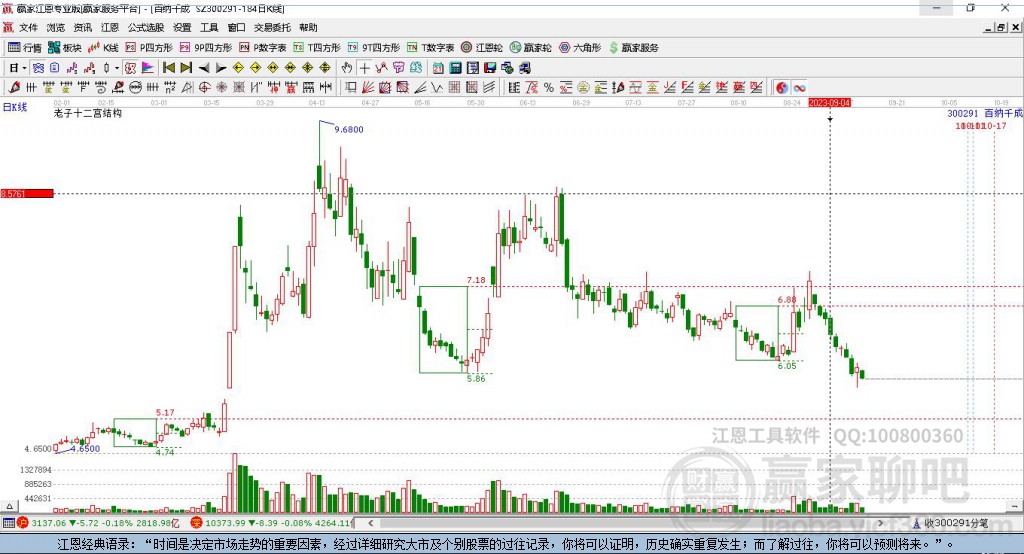Jump to last bar with skip-to-end icon
This screenshot has width=1024, height=554.
(186, 68)
